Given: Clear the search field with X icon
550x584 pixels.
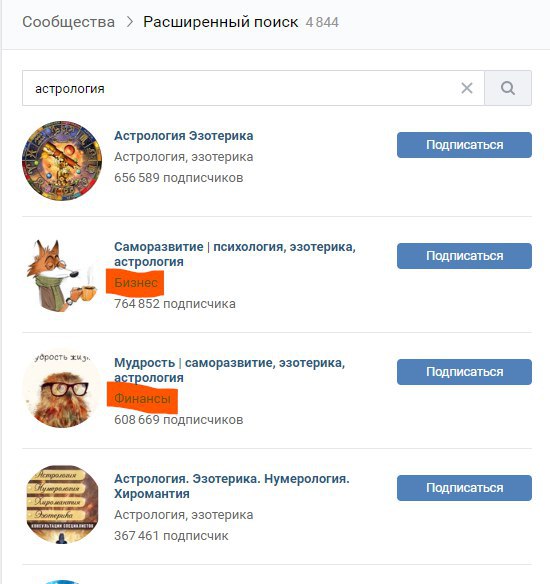Looking at the screenshot, I should click(467, 88).
